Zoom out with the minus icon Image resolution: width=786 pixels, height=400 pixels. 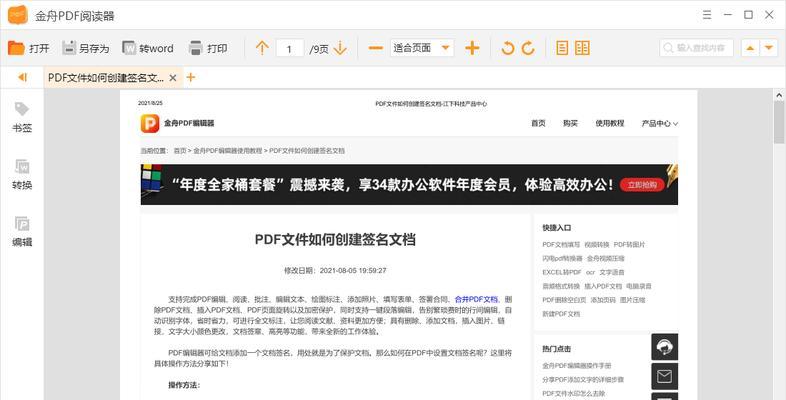(x=375, y=48)
